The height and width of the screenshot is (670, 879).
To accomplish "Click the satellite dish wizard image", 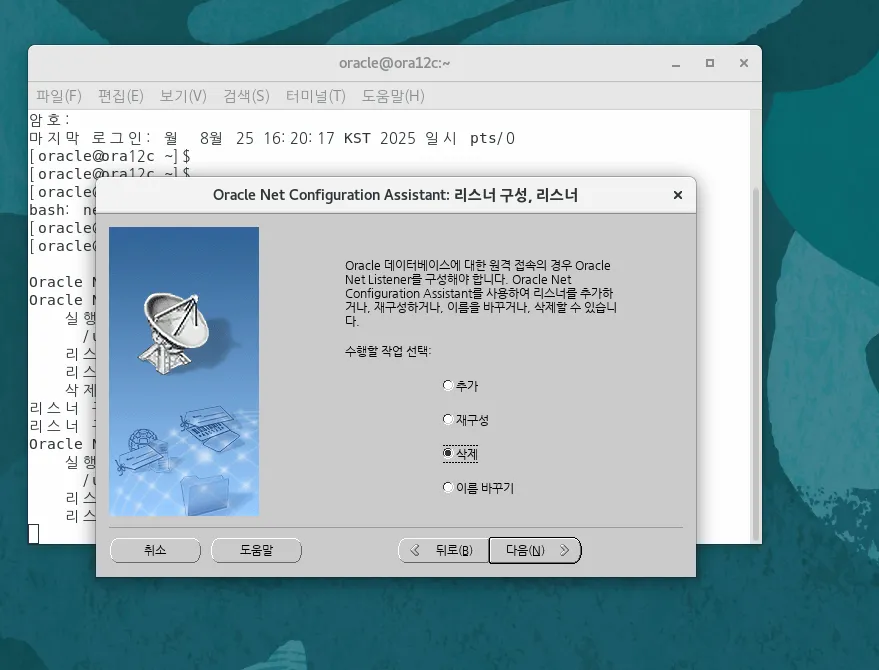I will pyautogui.click(x=184, y=371).
